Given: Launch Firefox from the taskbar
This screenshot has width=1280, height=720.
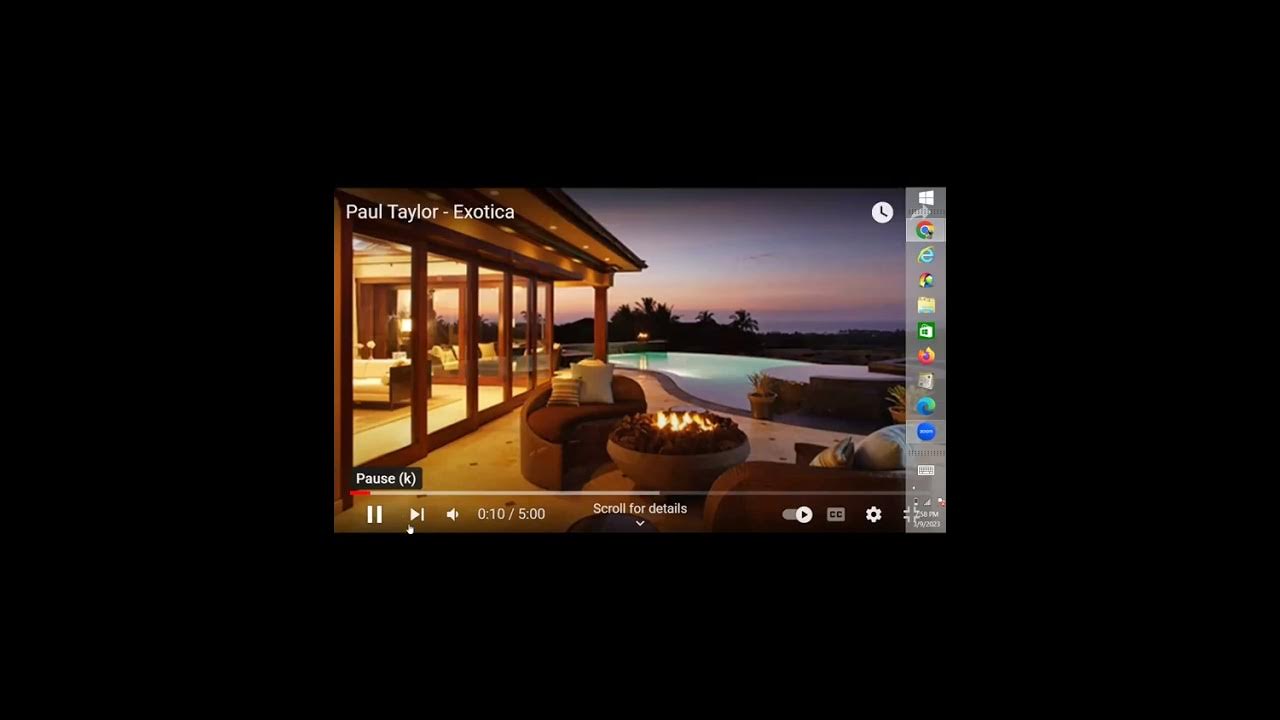Looking at the screenshot, I should point(926,355).
